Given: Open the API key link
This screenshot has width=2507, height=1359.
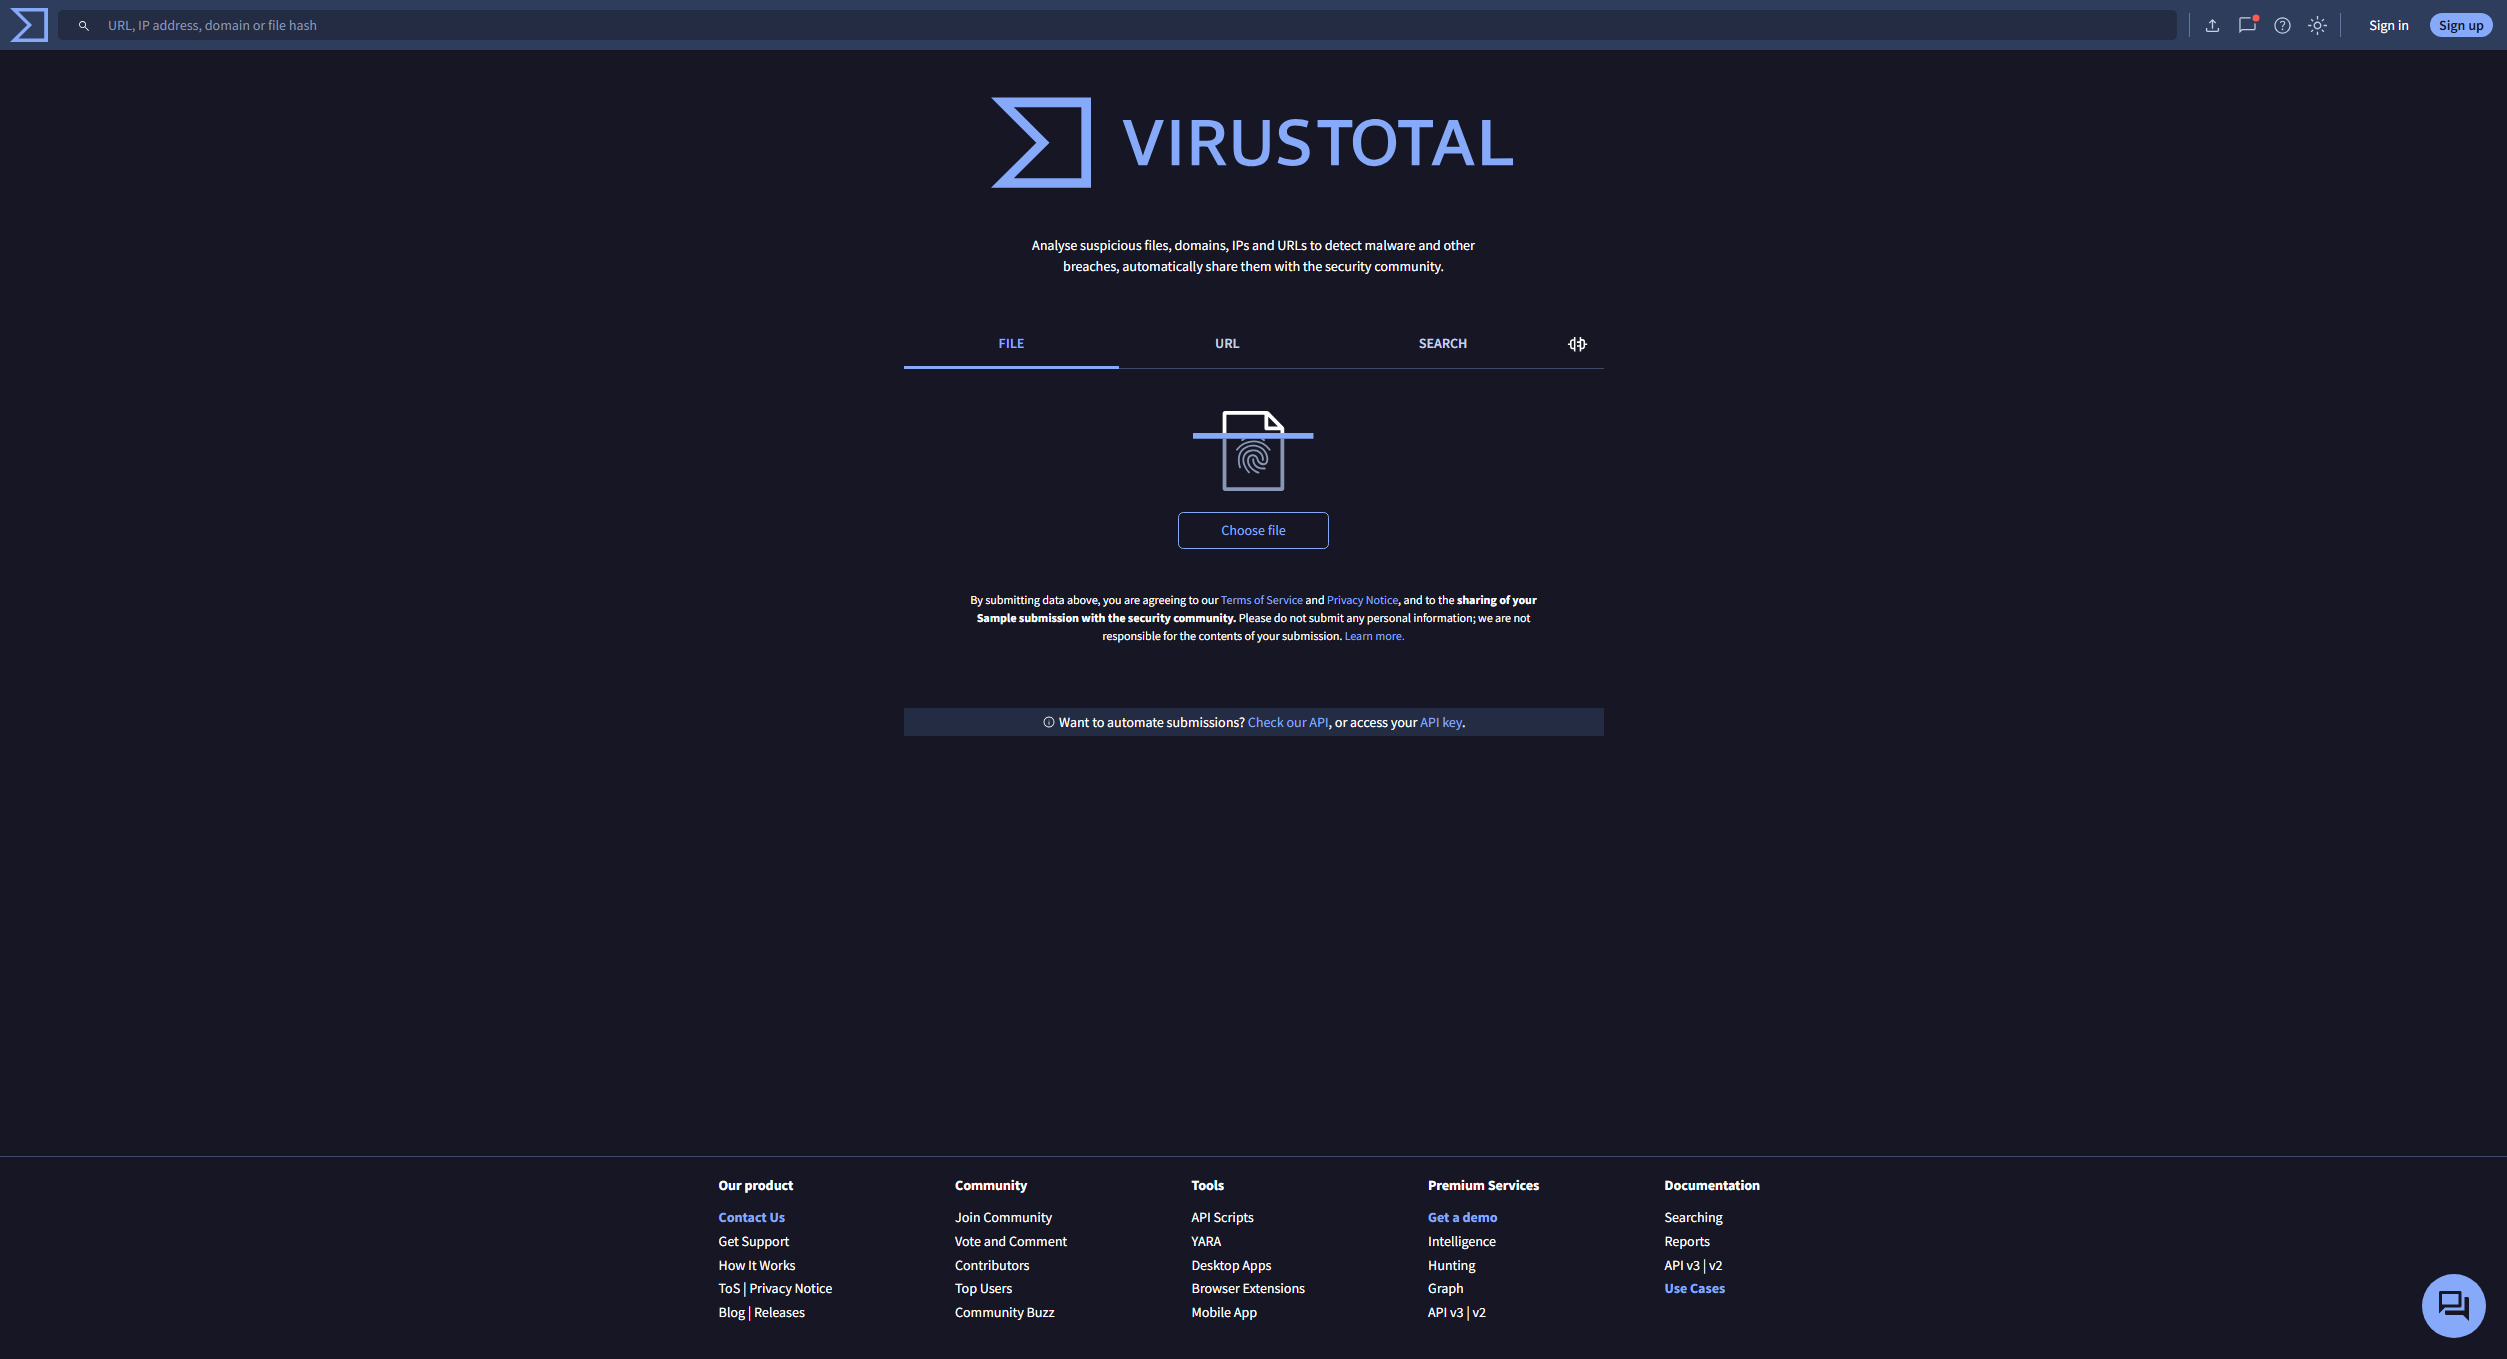Looking at the screenshot, I should 1441,722.
